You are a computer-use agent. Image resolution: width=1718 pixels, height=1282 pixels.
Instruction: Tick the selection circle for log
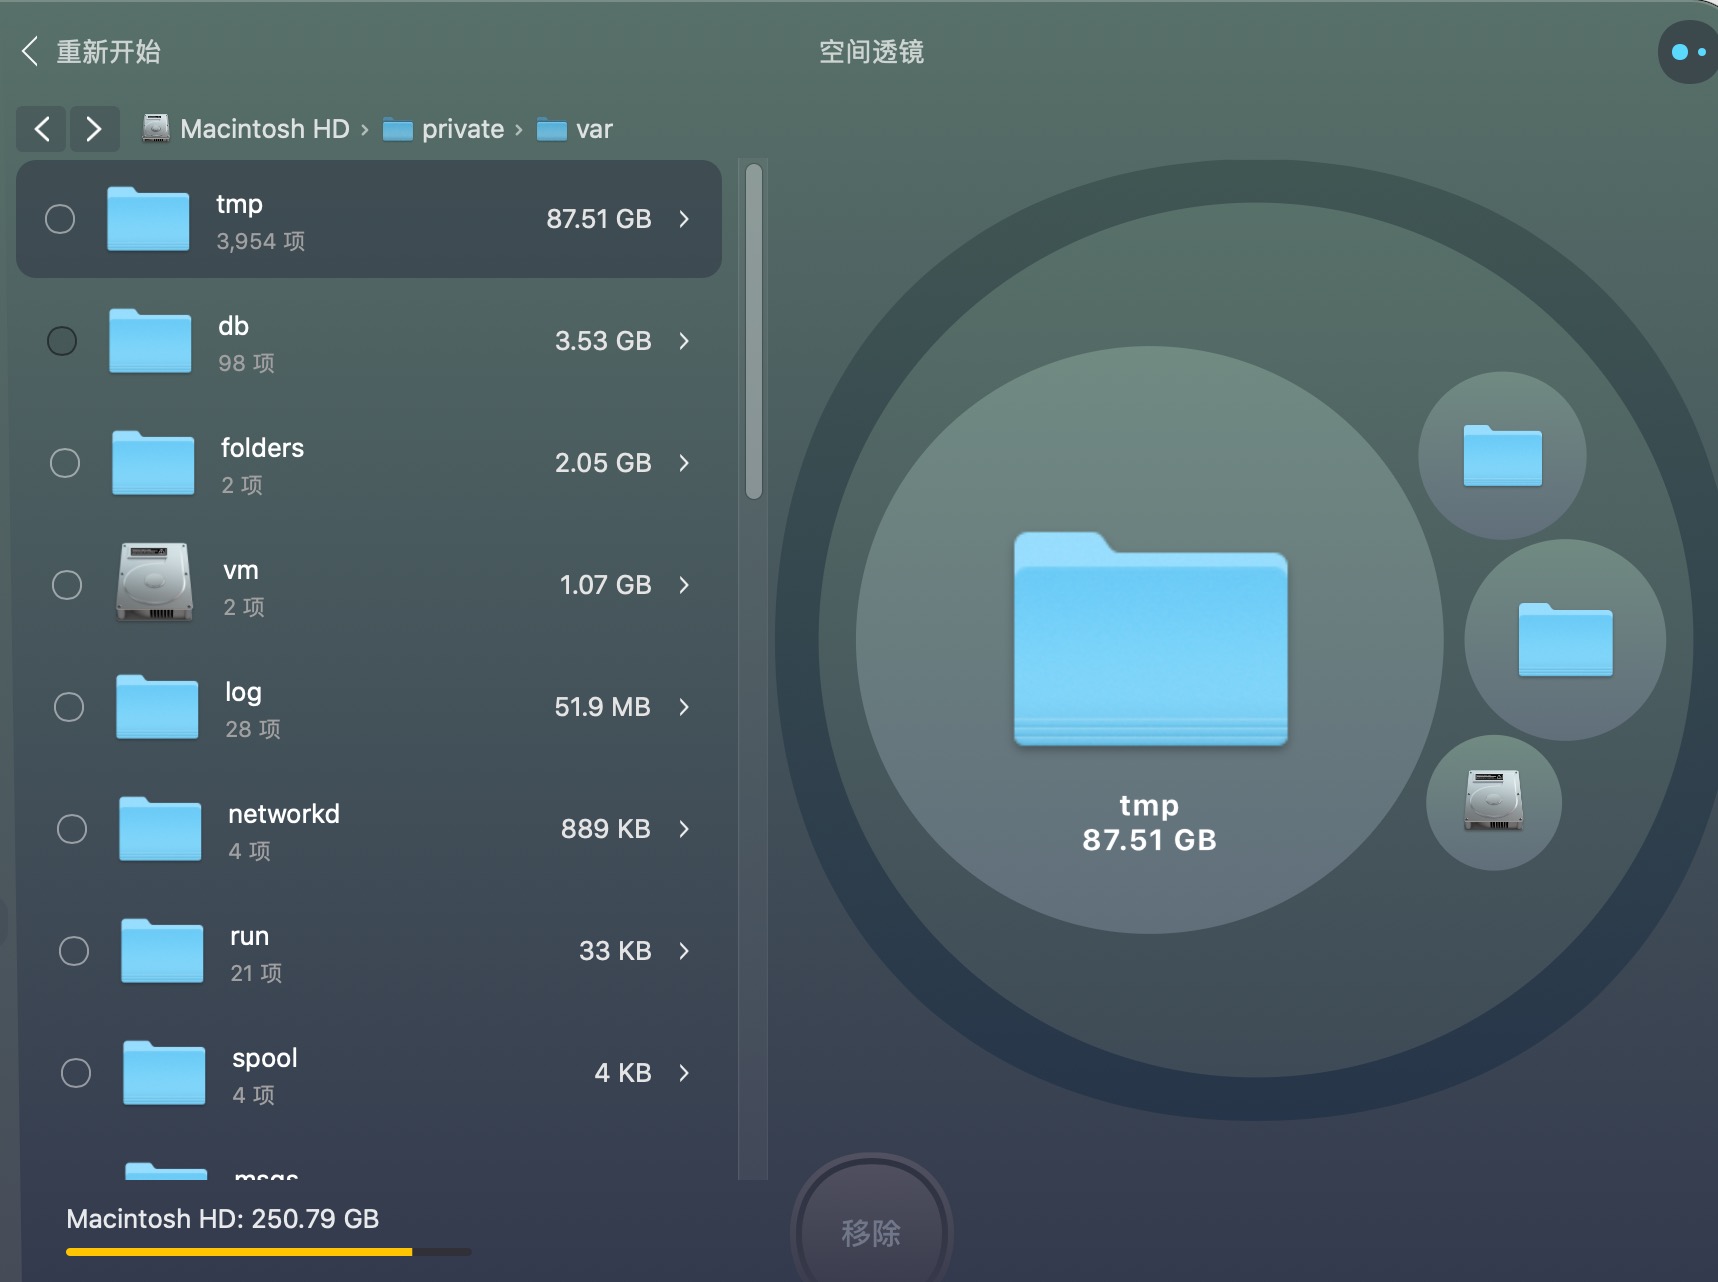(x=69, y=707)
